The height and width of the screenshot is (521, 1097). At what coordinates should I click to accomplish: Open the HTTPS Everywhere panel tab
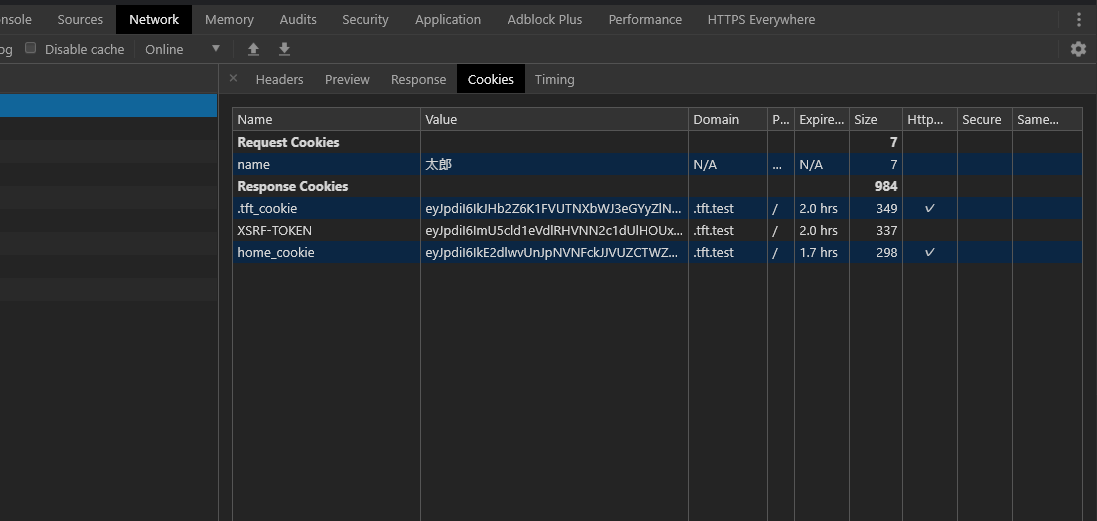tap(760, 19)
